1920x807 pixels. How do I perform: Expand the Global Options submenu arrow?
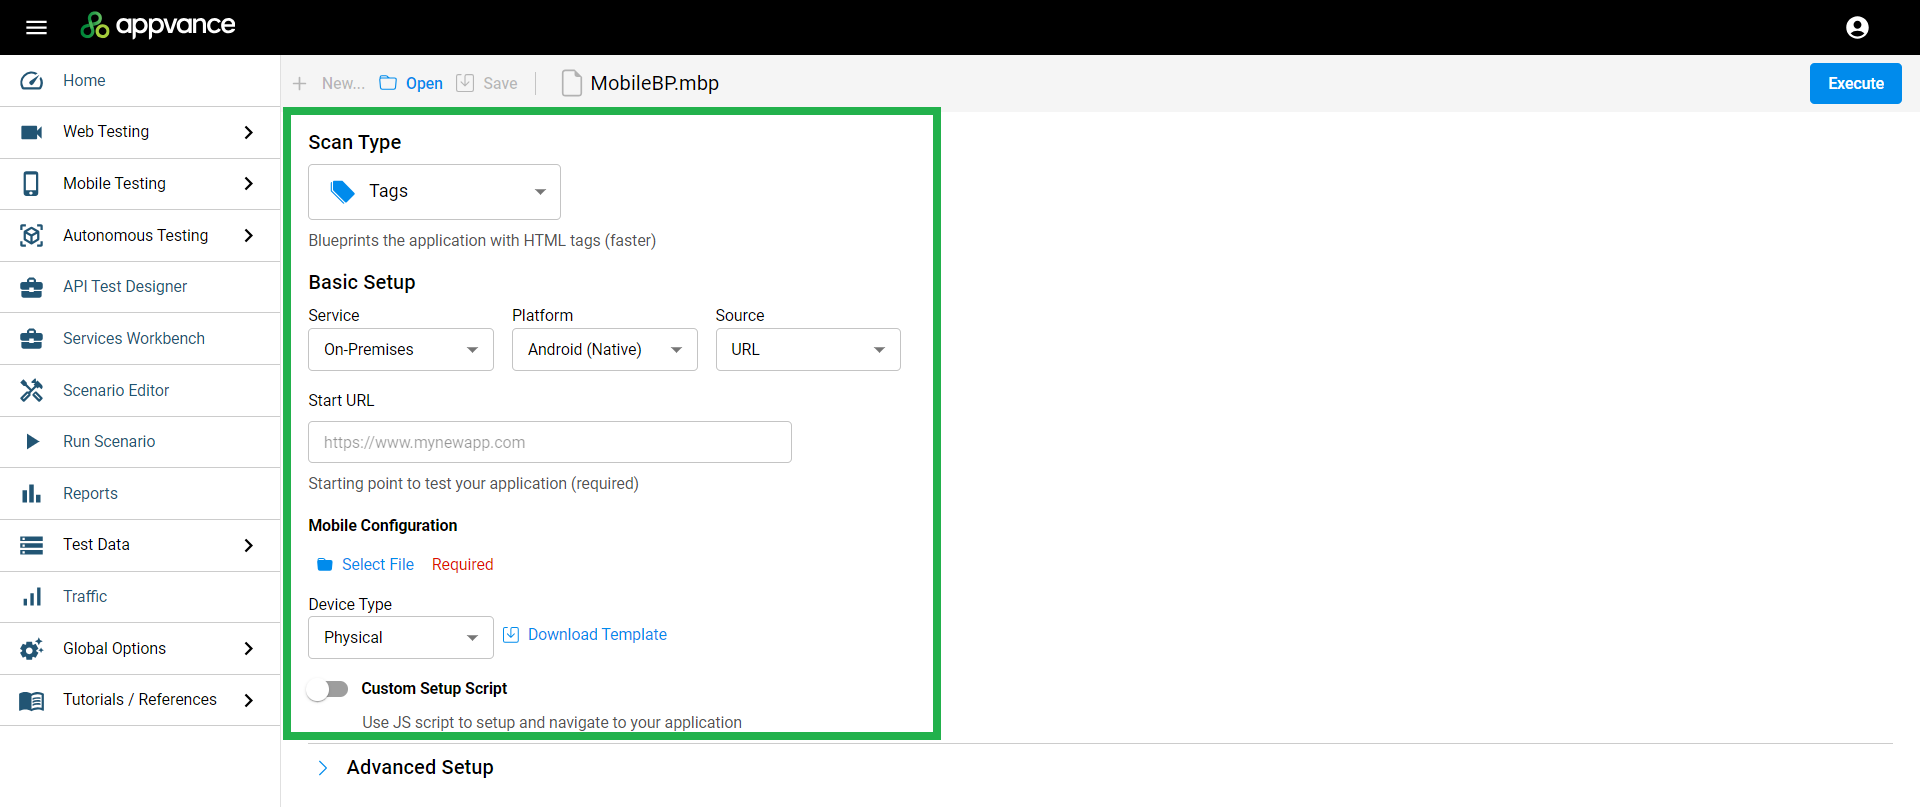click(249, 649)
